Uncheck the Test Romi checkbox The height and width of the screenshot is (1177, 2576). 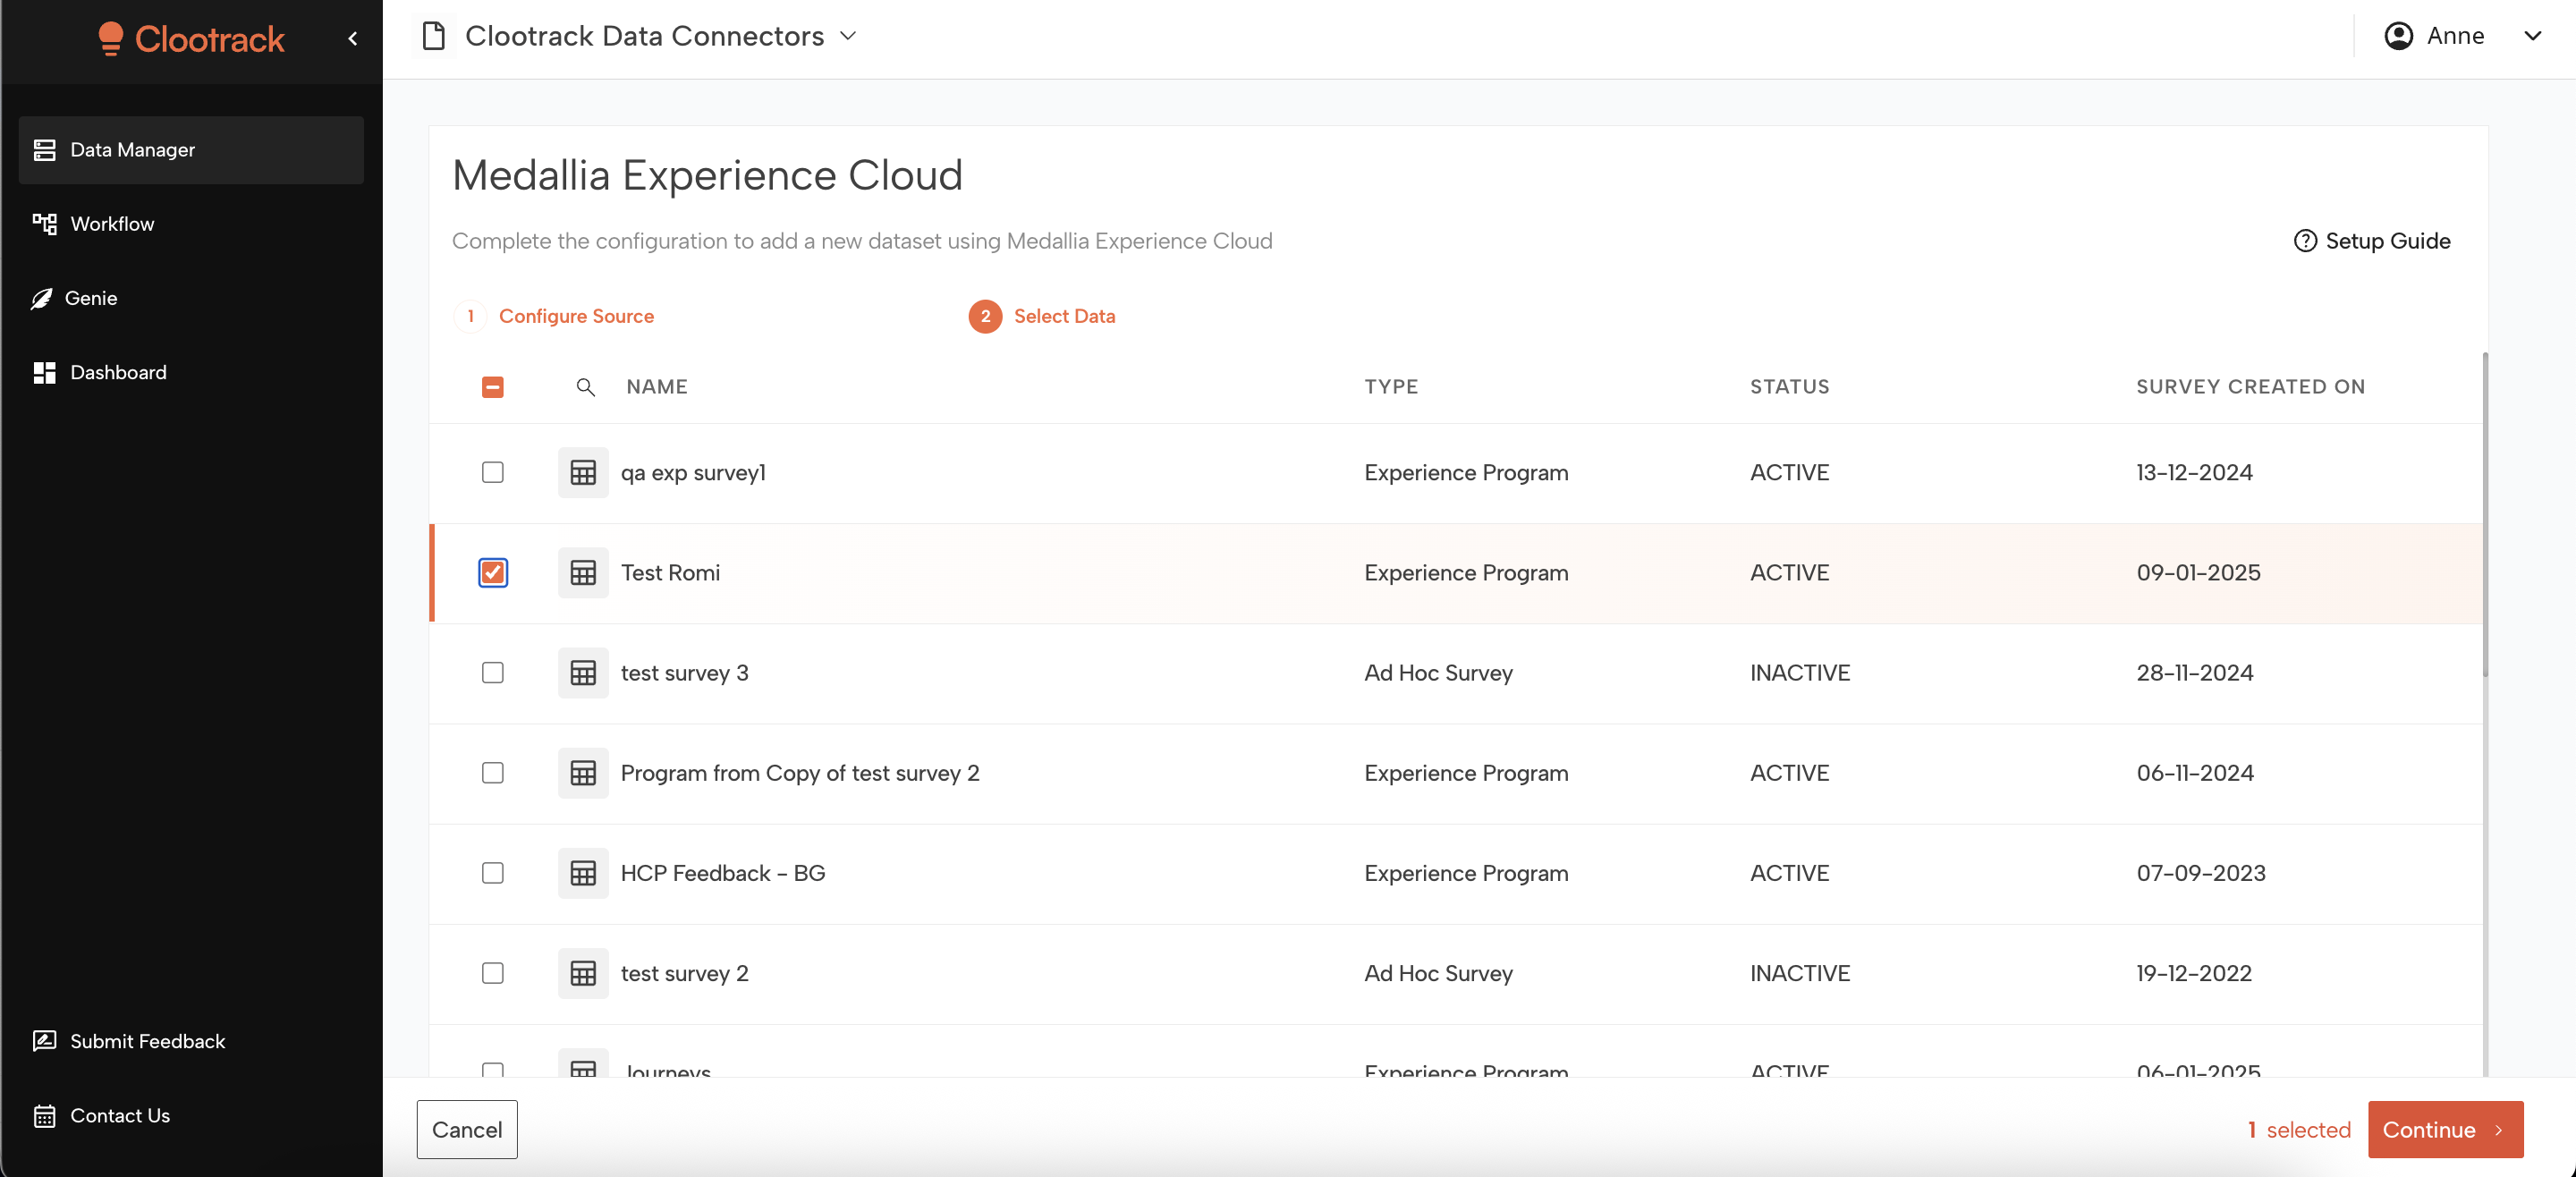492,573
